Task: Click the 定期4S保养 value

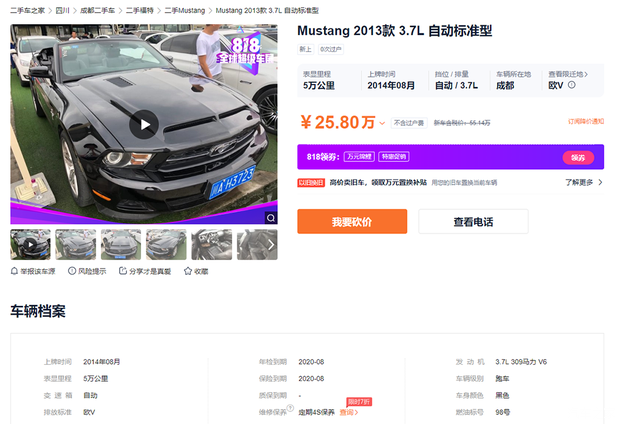Action: point(316,413)
